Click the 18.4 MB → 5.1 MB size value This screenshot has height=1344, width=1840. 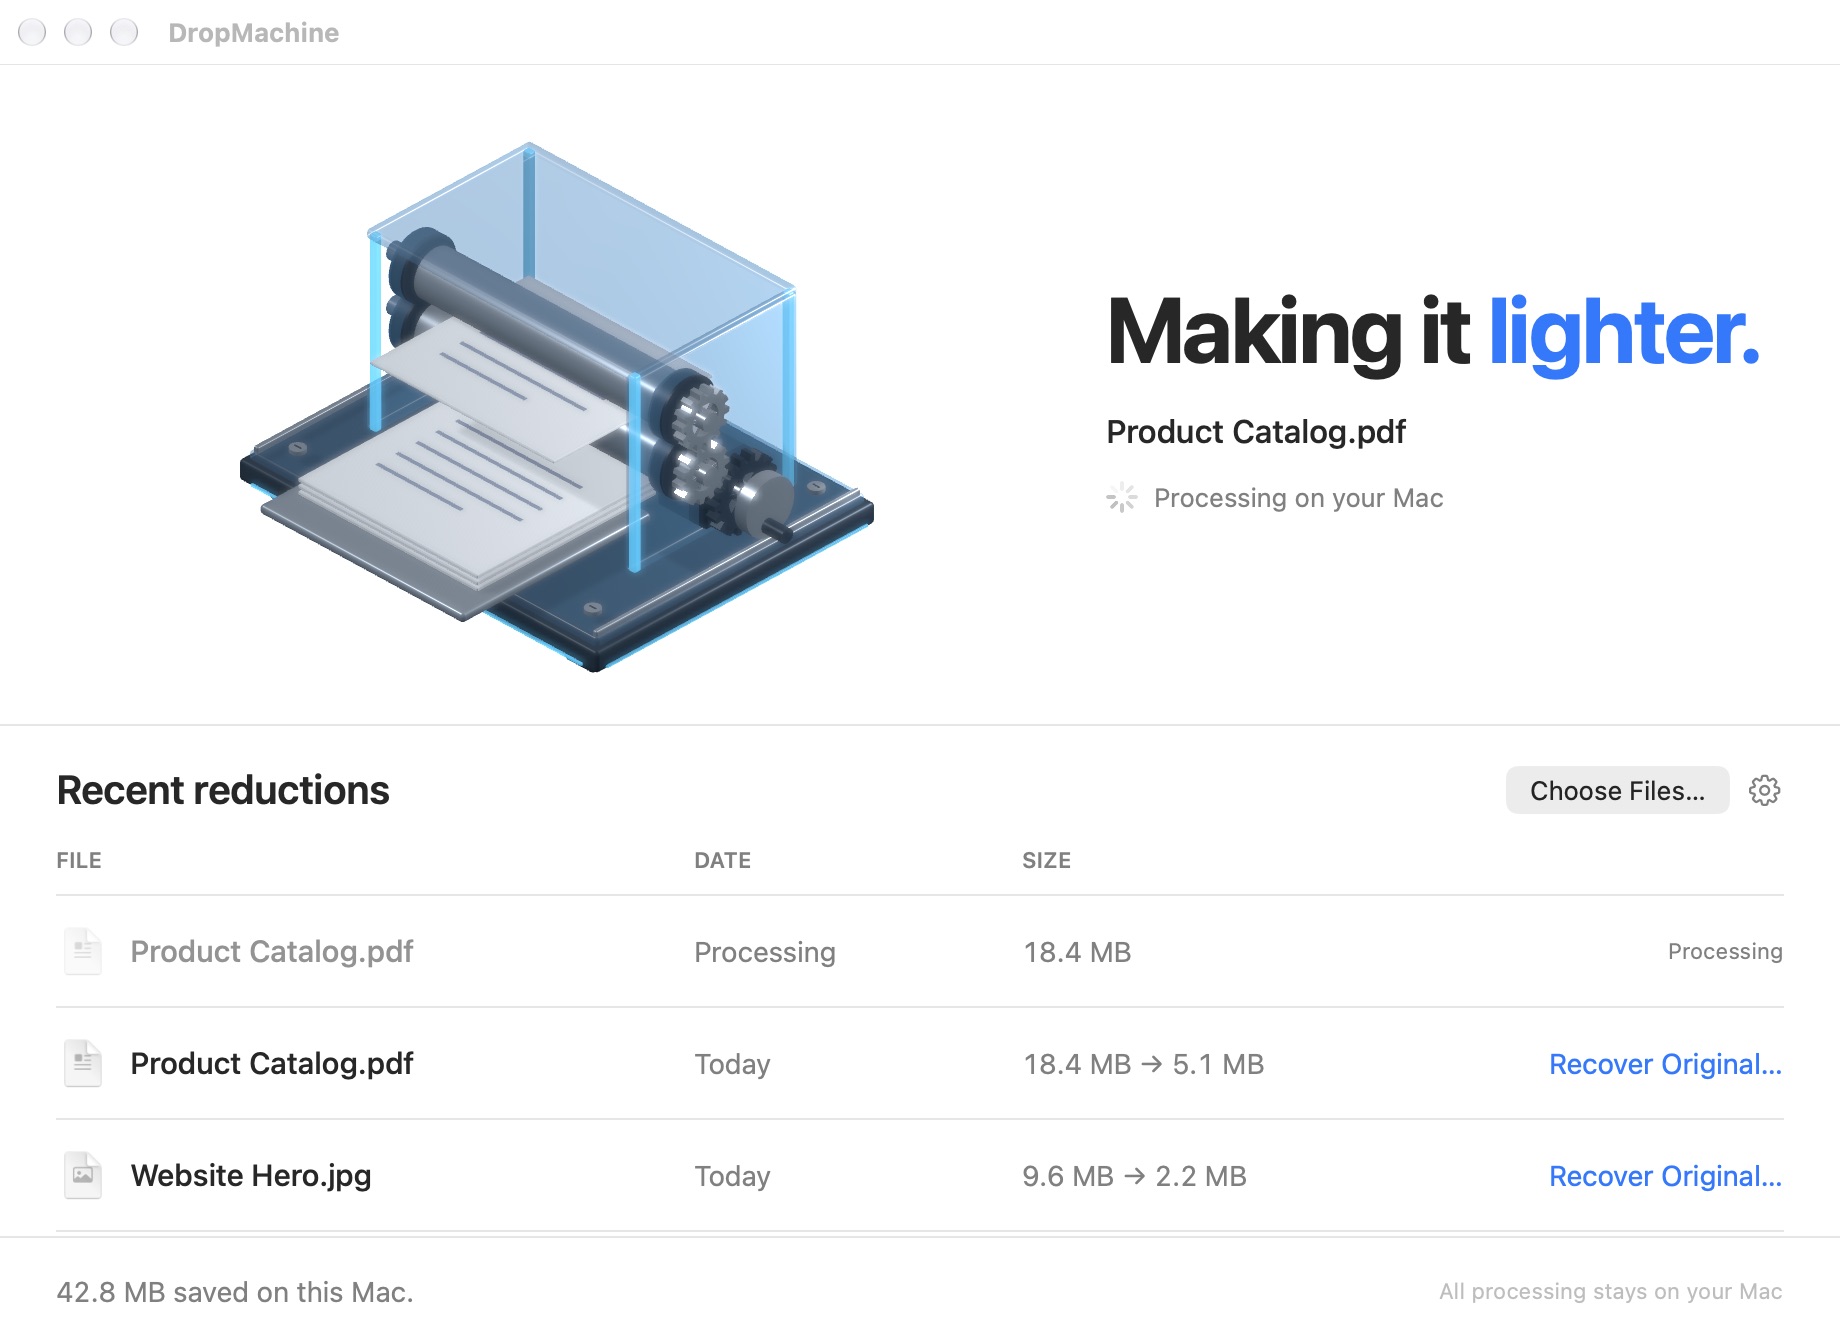coord(1143,1064)
